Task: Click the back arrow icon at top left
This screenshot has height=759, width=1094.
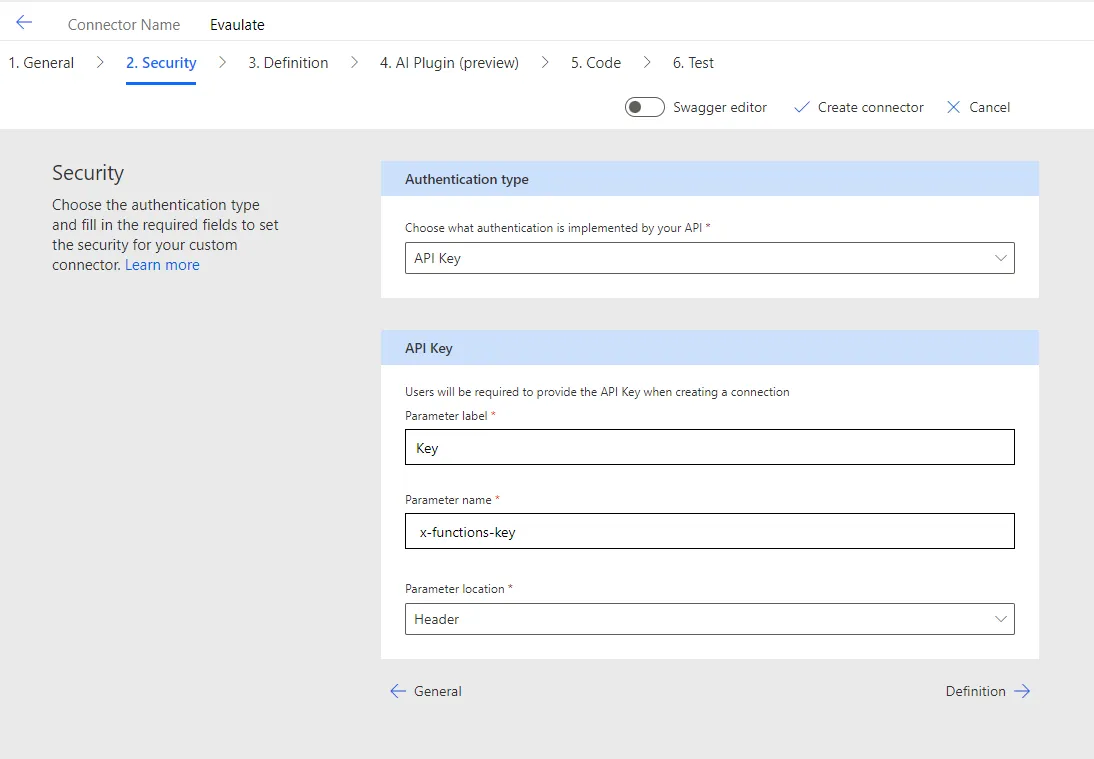Action: click(24, 23)
